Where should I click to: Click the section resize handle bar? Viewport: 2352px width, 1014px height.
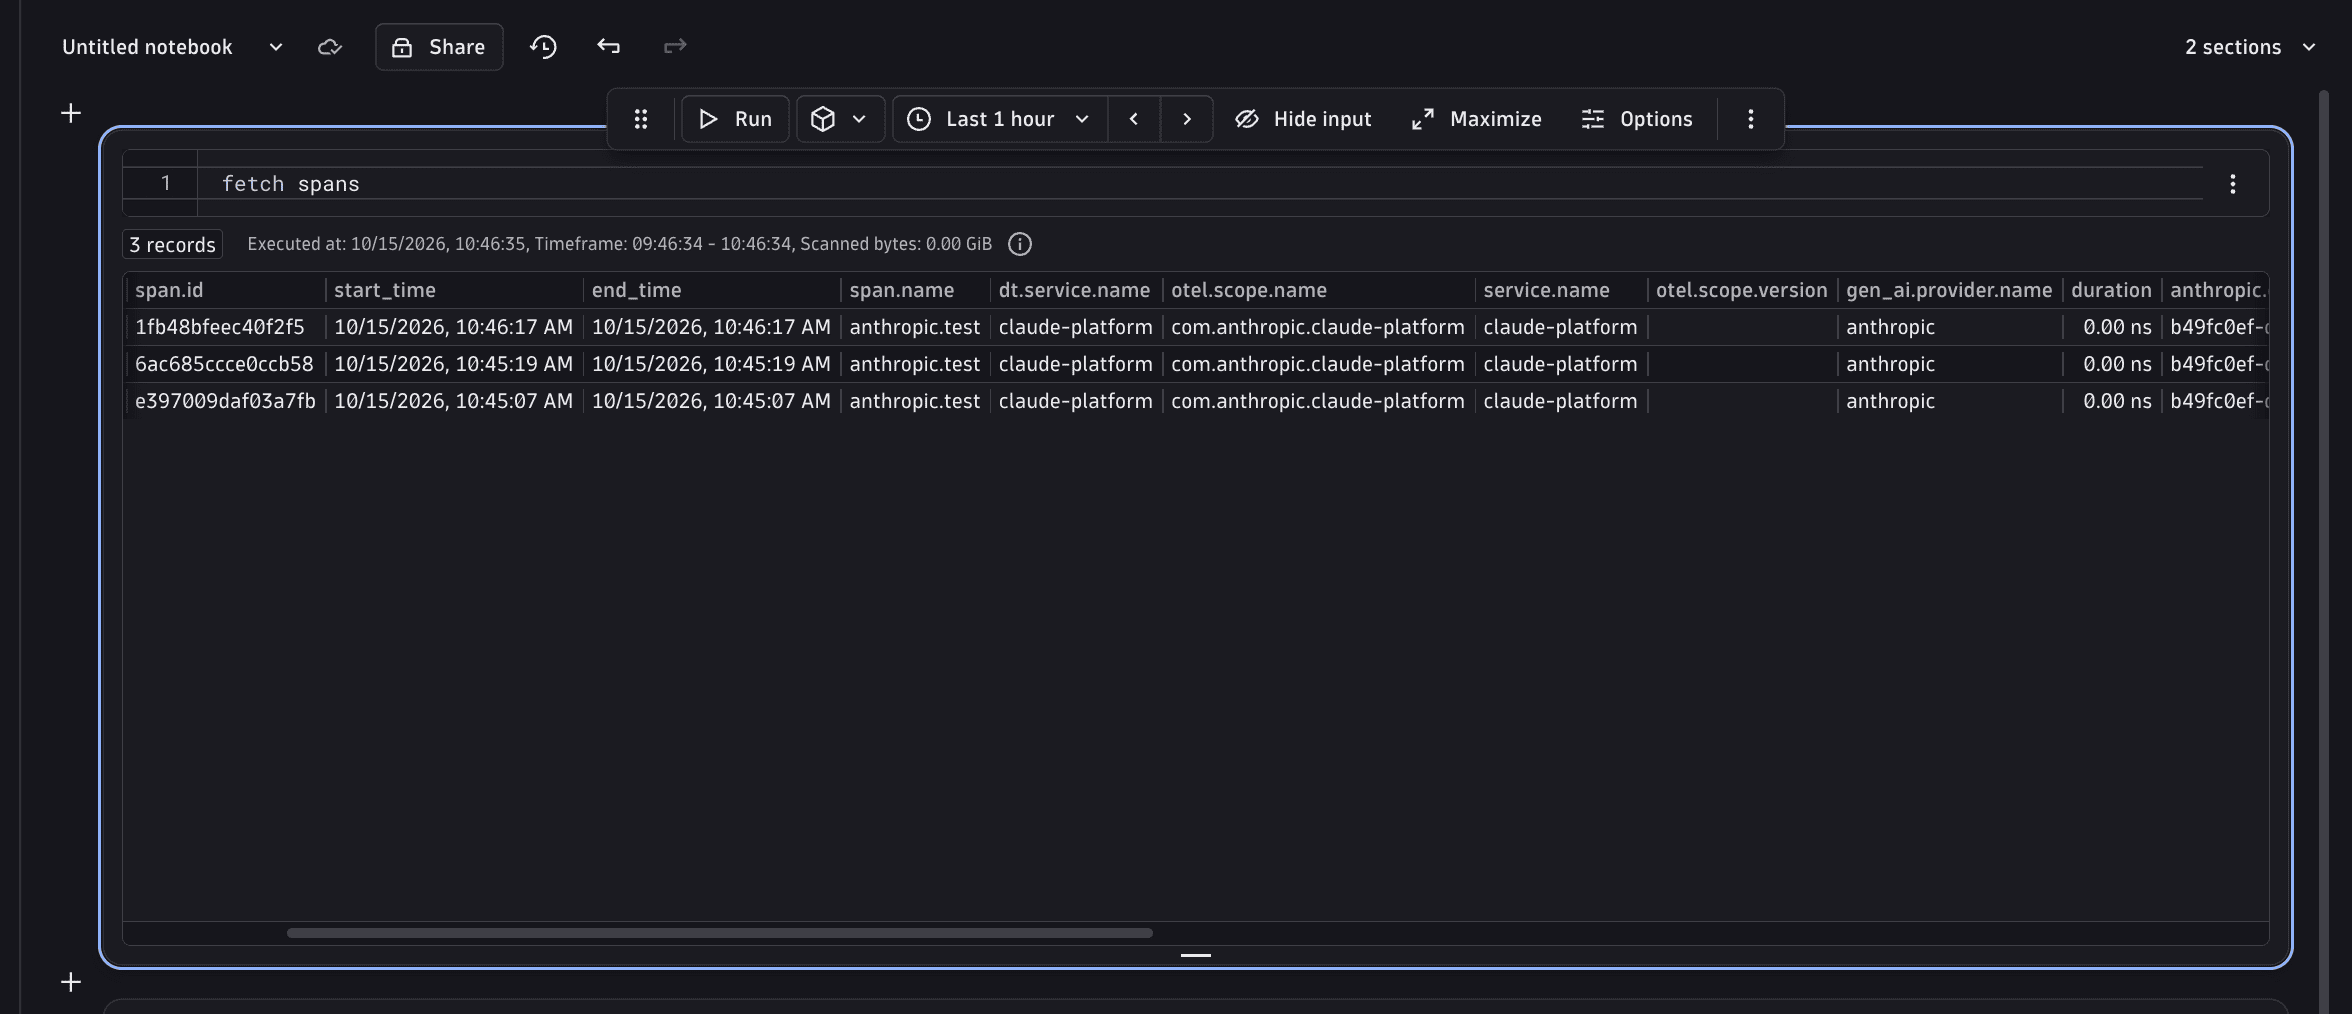click(x=1196, y=955)
